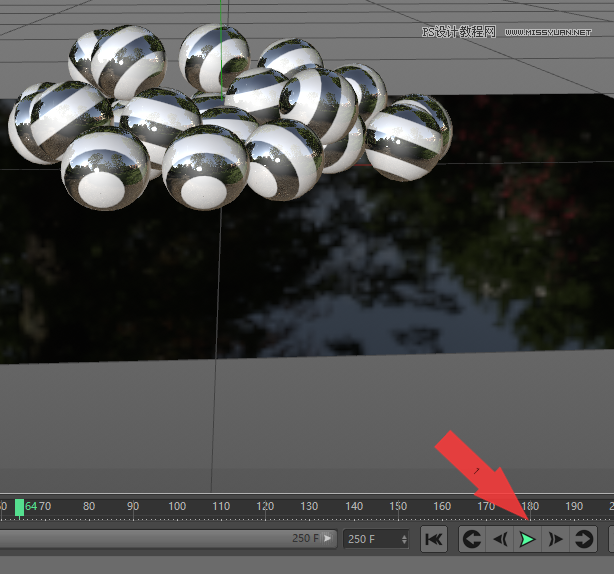The width and height of the screenshot is (614, 574).
Task: Click frame 100 on the timeline ruler
Action: point(177,507)
